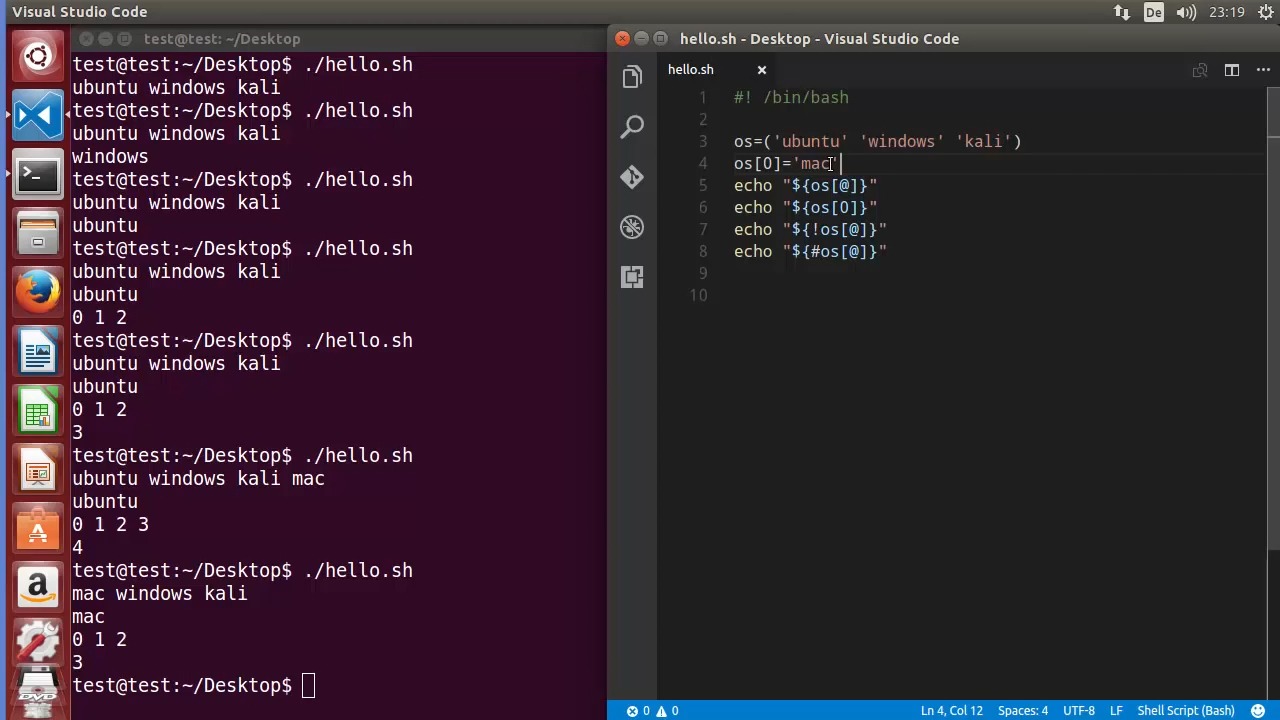Open the Spaces: 4 indentation selector
1280x720 pixels.
(x=1022, y=711)
